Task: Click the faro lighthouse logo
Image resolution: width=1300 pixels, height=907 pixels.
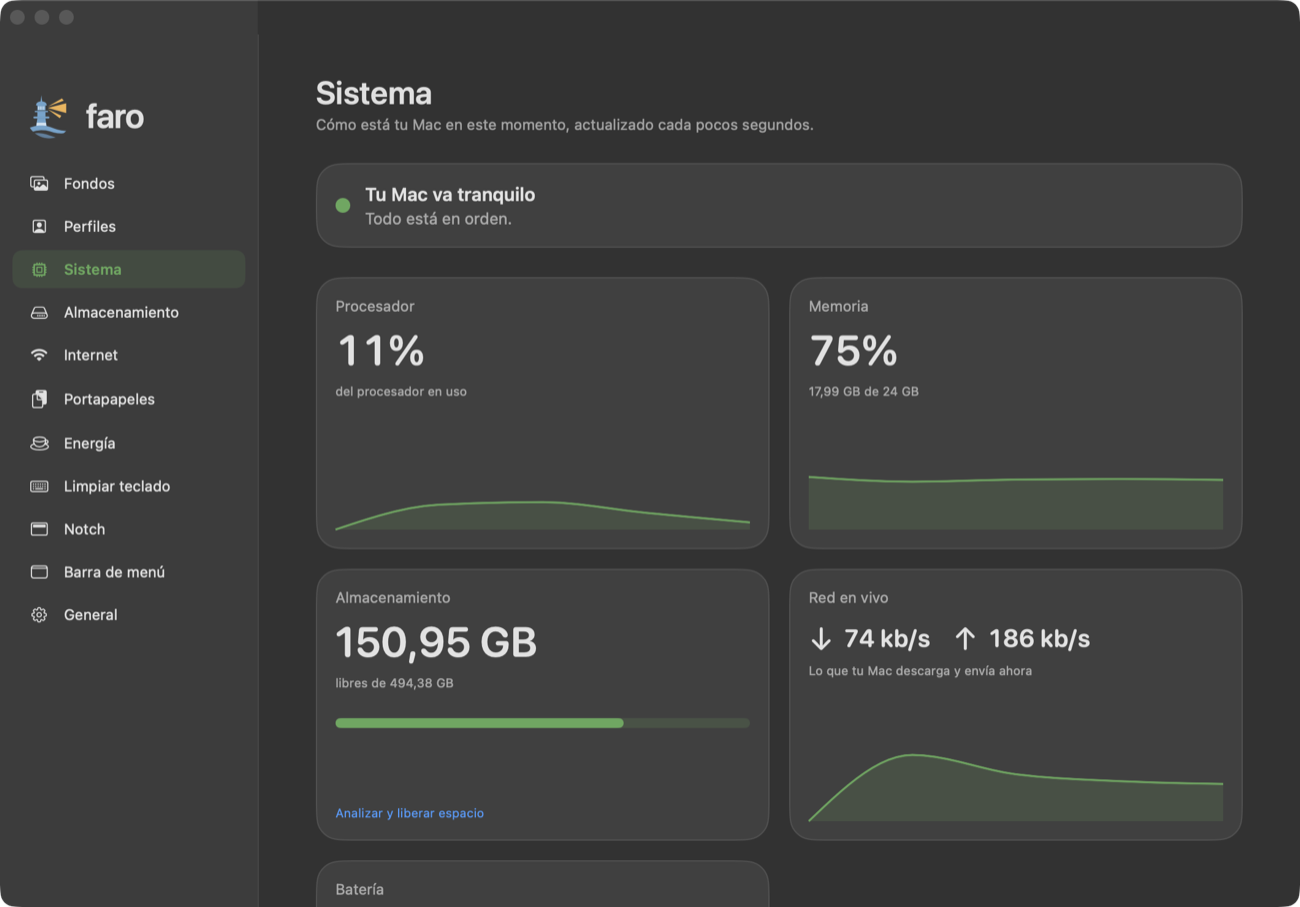Action: pyautogui.click(x=48, y=116)
